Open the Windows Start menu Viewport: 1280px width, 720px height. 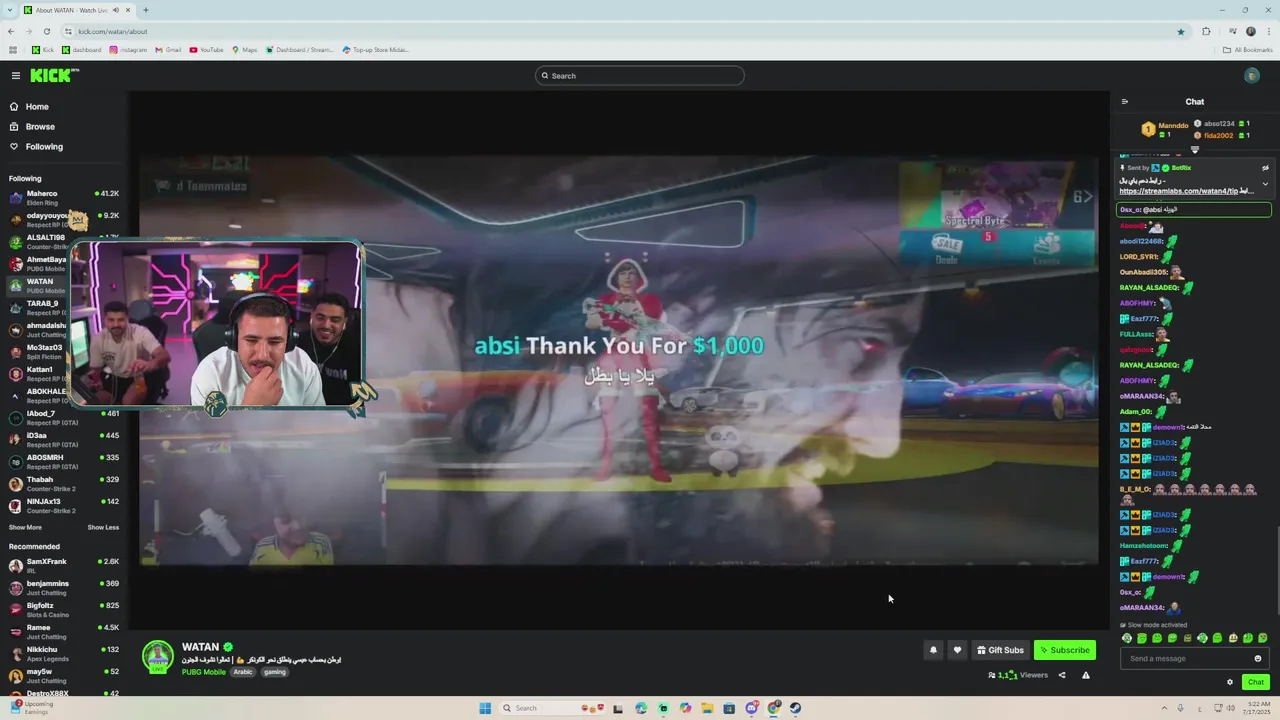(x=485, y=708)
